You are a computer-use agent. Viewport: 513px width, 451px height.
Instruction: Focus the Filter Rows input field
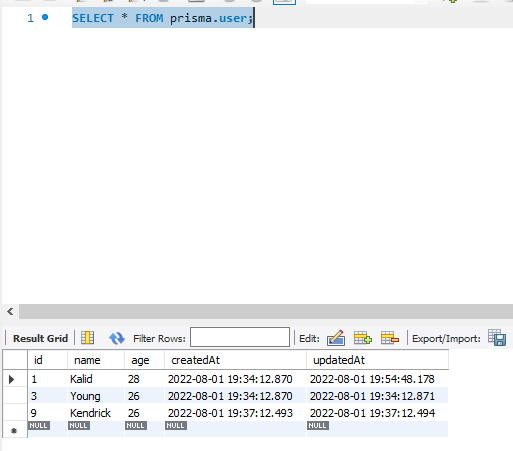[x=240, y=337]
